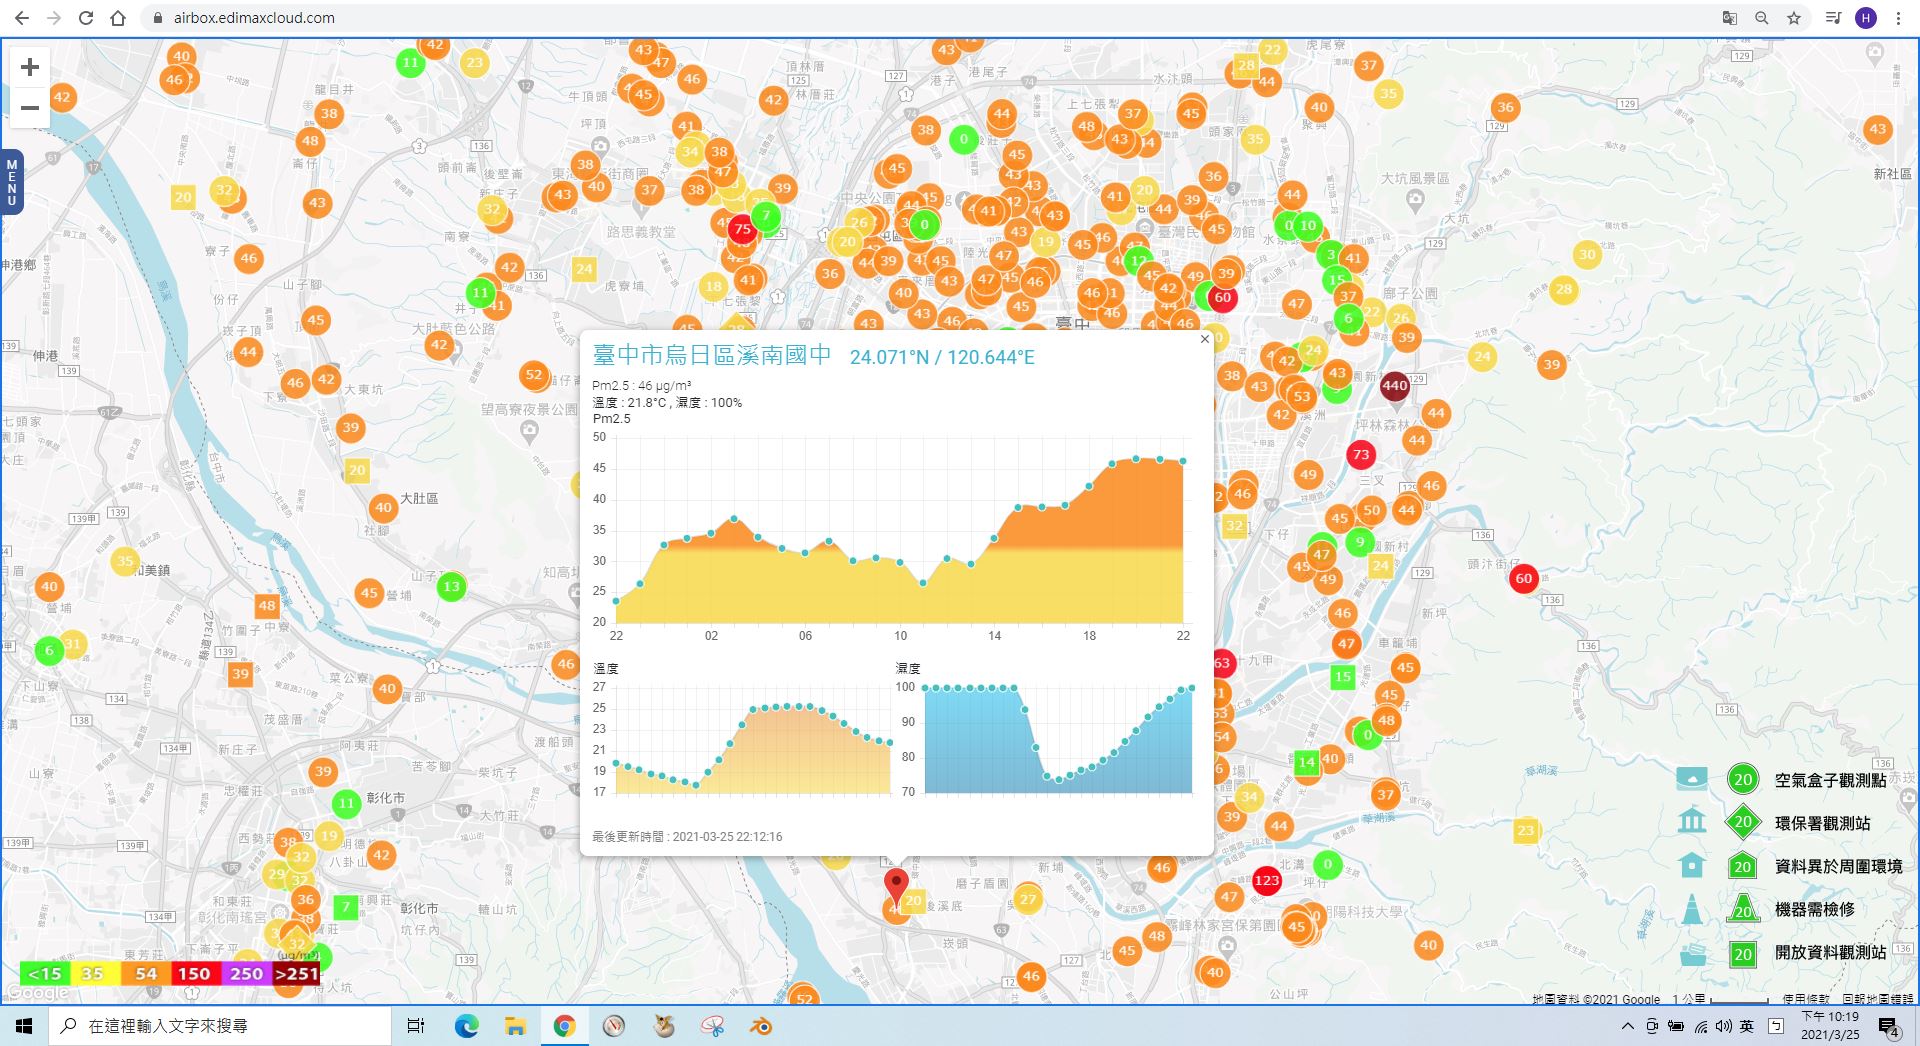
Task: Open Task View on the taskbar
Action: (416, 1026)
